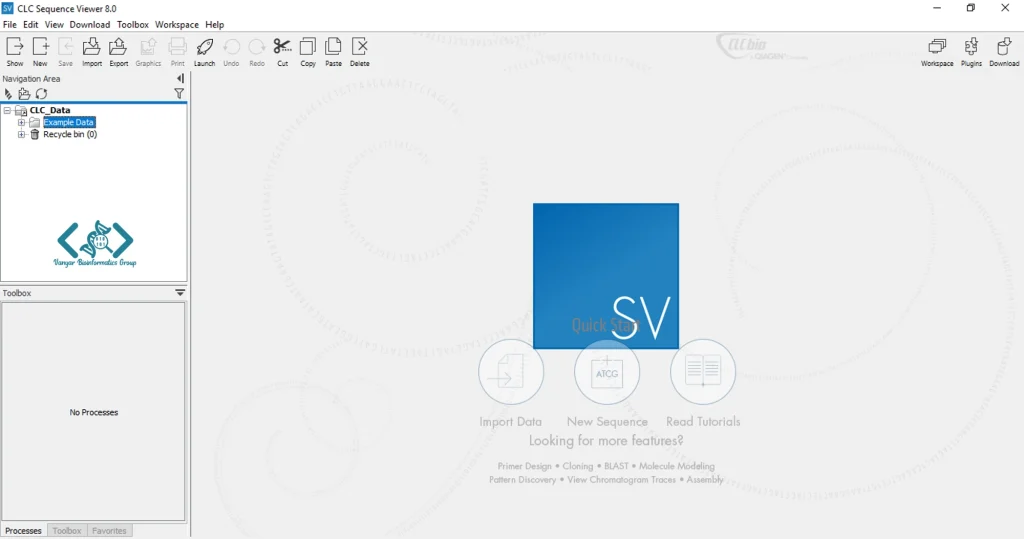Click the filter funnel icon in Navigation Area

tap(179, 94)
